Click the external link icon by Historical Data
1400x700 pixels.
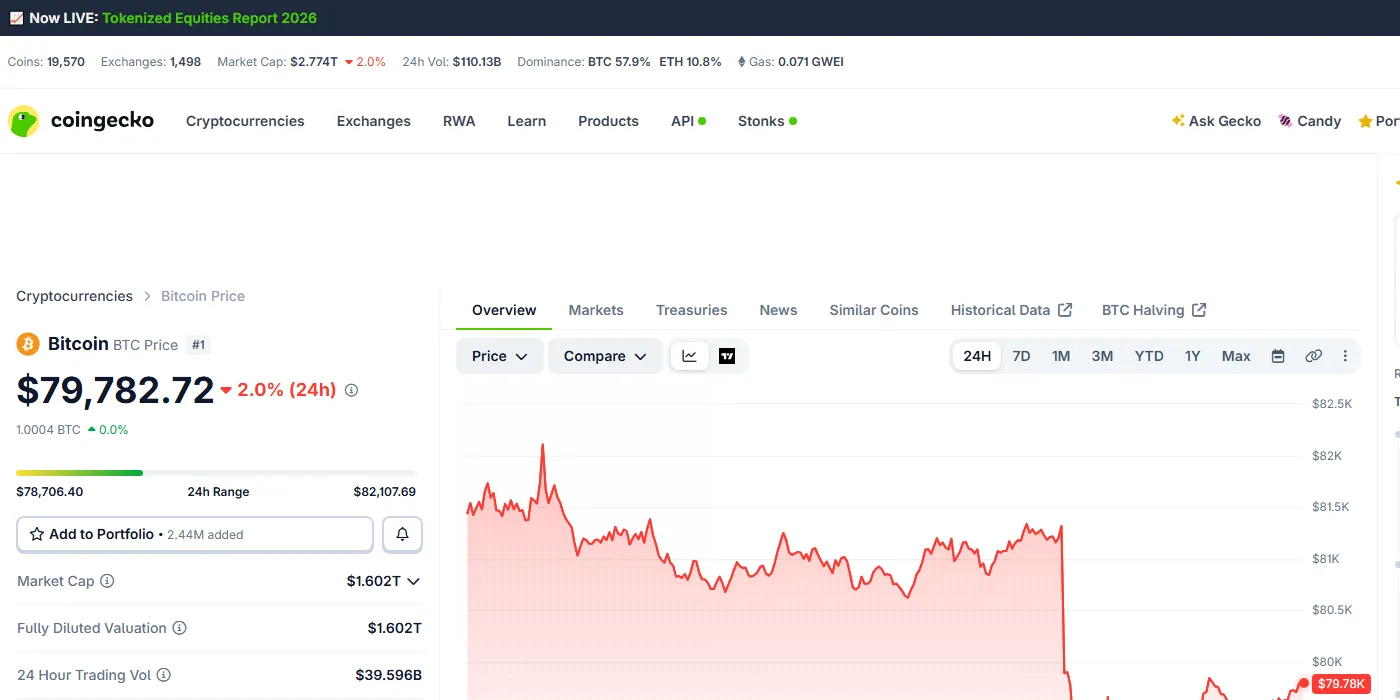point(1065,310)
